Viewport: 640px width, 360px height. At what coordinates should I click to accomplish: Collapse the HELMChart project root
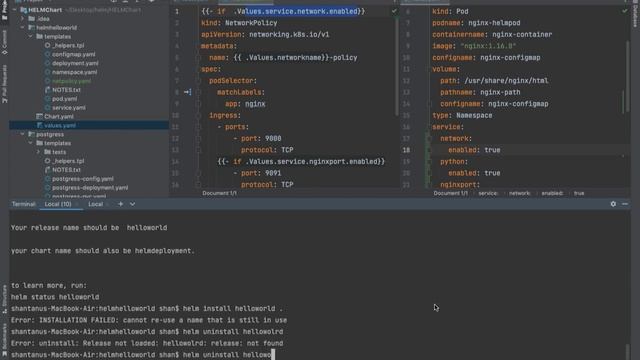[15, 10]
